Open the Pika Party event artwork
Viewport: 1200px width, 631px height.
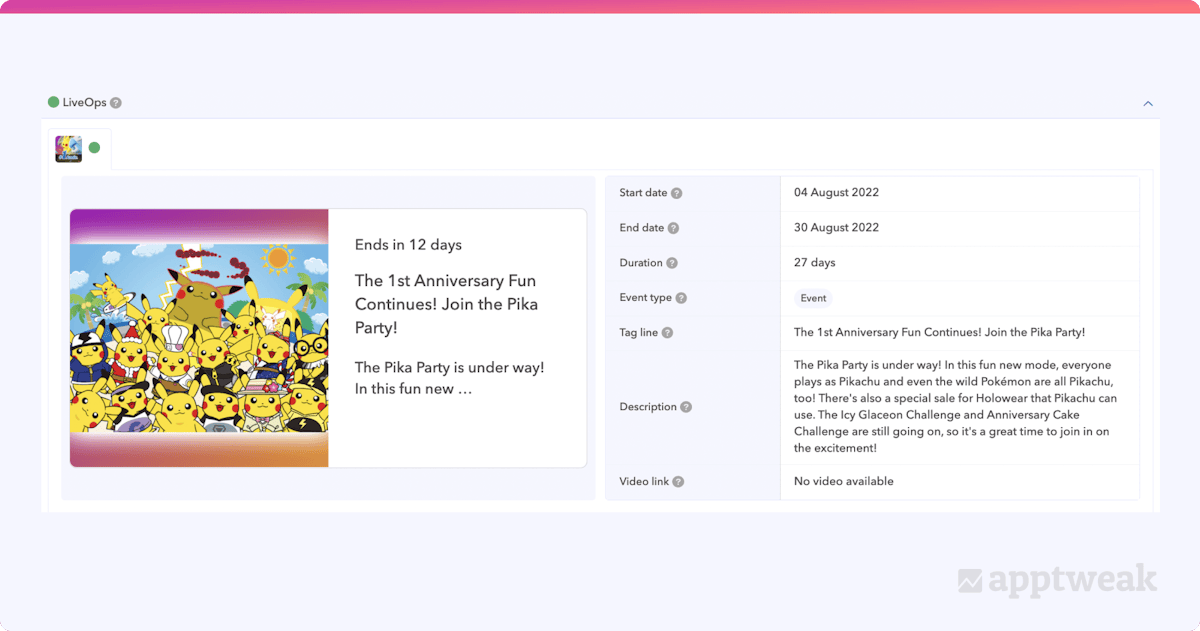point(199,338)
